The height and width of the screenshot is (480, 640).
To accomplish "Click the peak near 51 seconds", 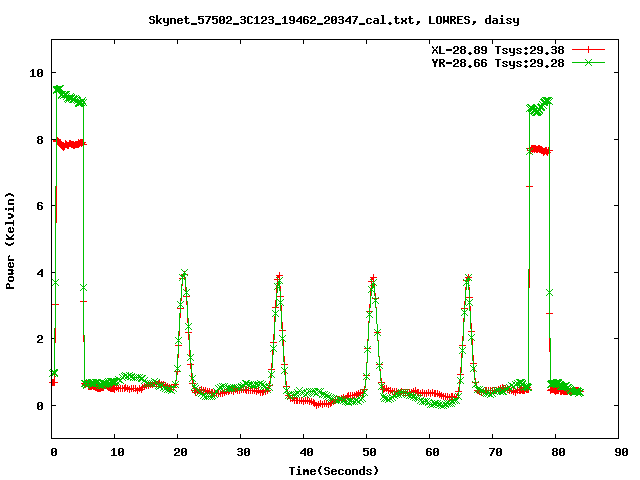I will coord(373,278).
